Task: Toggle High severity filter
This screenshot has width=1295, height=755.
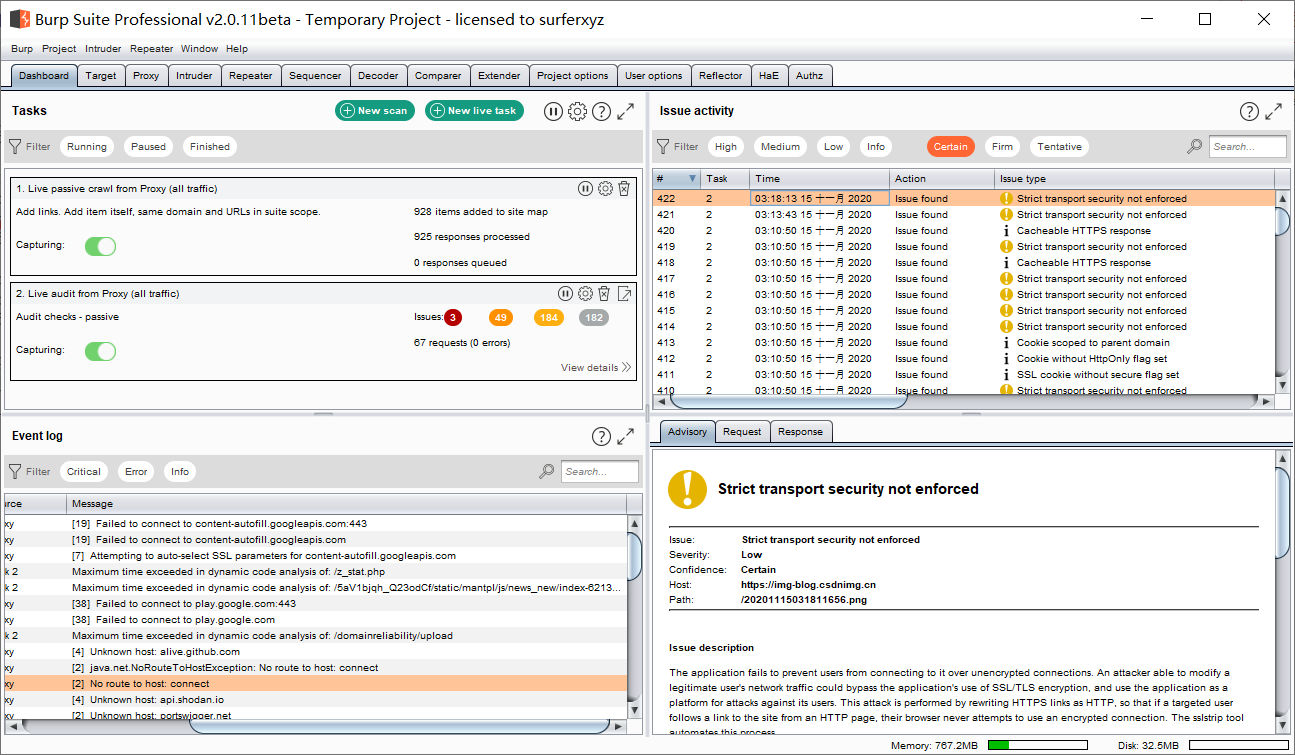Action: pyautogui.click(x=726, y=147)
